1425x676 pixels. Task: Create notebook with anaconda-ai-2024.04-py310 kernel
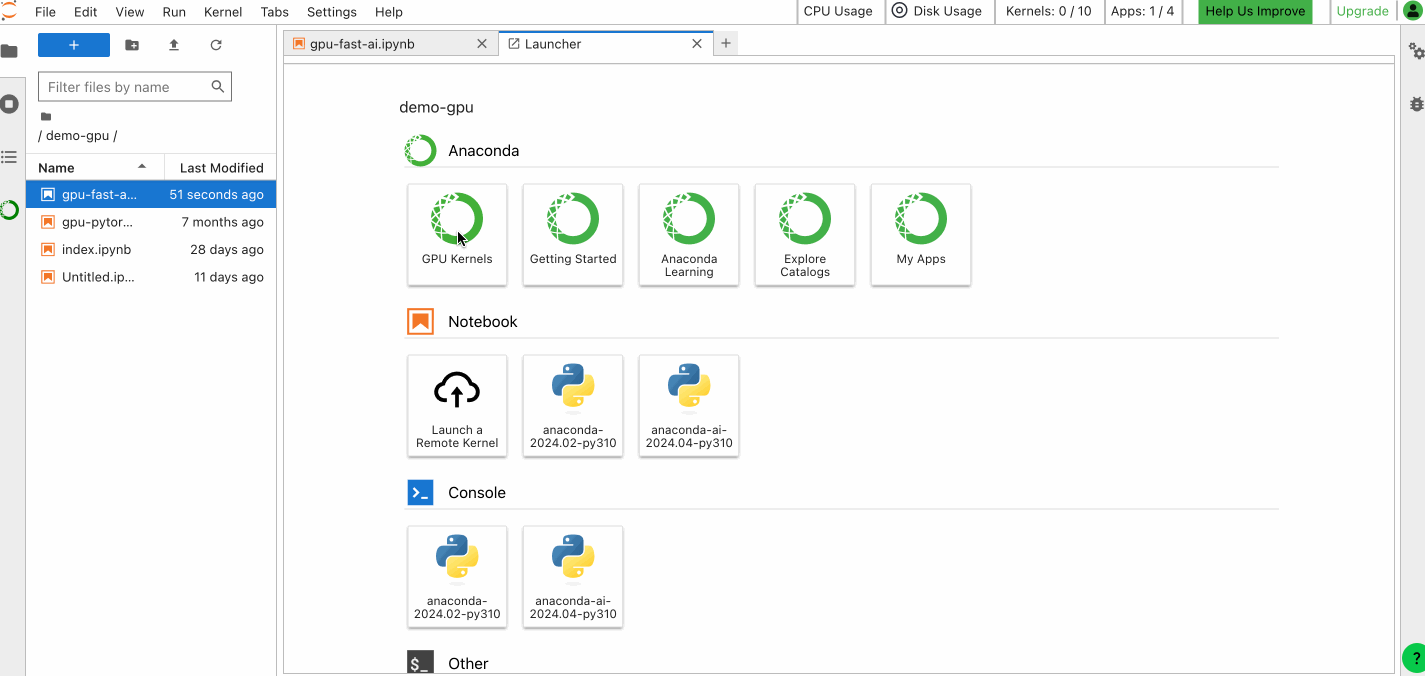click(689, 406)
